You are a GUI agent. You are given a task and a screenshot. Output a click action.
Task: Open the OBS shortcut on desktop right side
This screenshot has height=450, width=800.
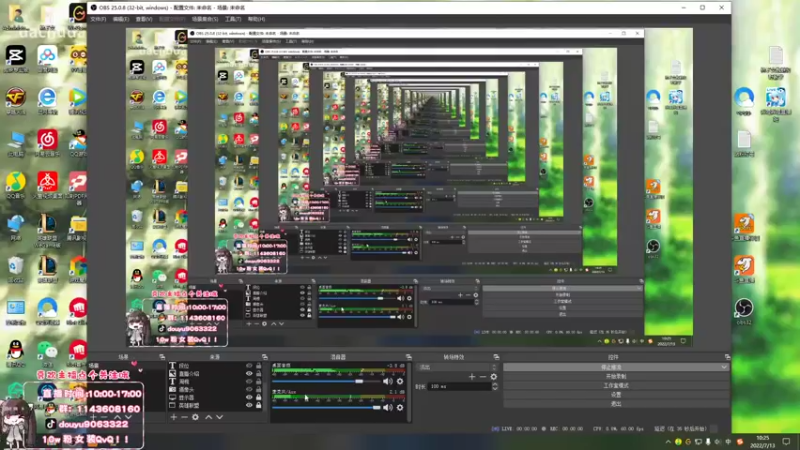click(x=744, y=311)
